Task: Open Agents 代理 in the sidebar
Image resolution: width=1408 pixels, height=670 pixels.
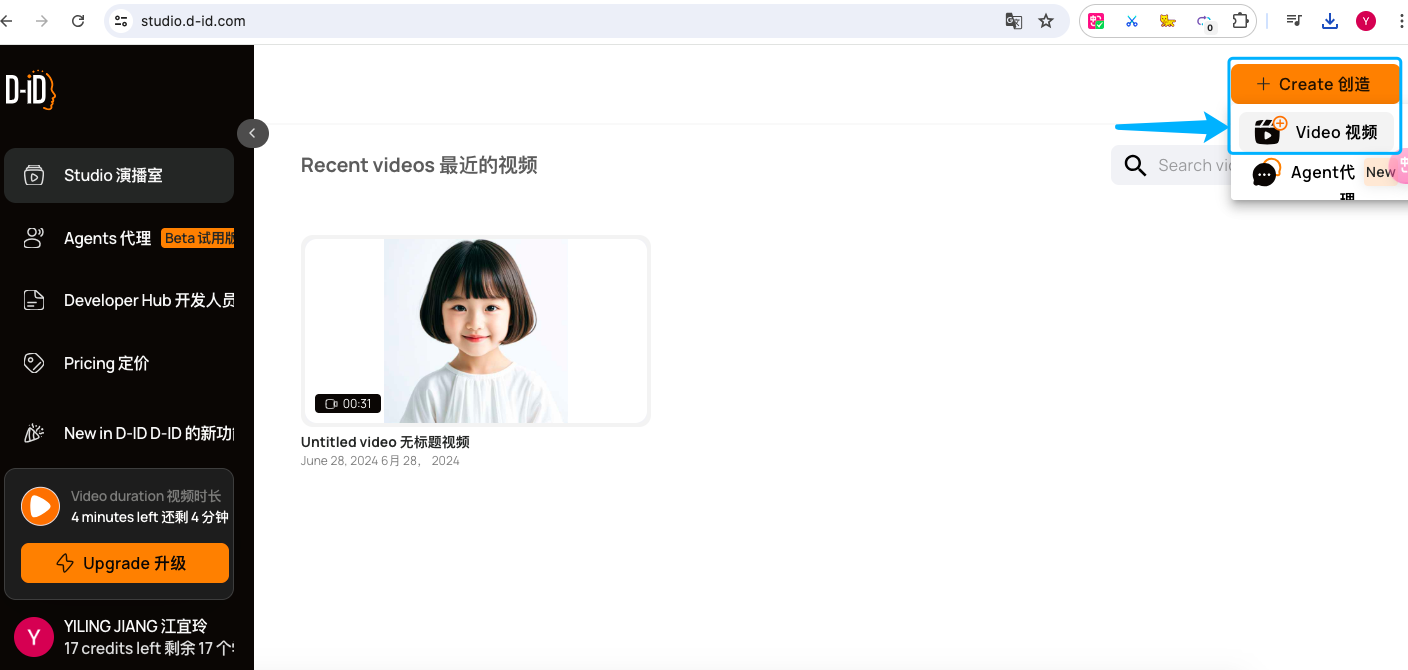Action: click(x=119, y=238)
